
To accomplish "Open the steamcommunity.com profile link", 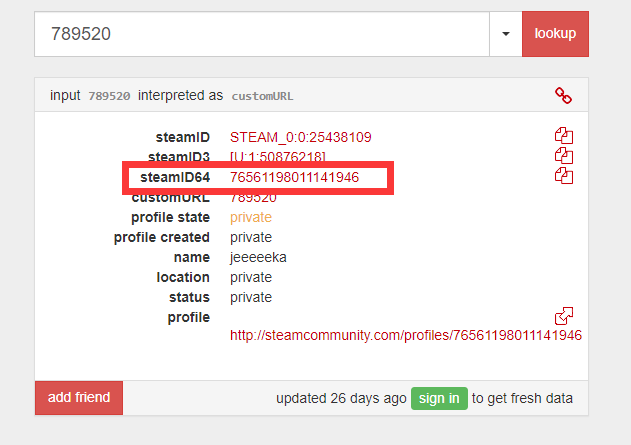I will (x=406, y=335).
